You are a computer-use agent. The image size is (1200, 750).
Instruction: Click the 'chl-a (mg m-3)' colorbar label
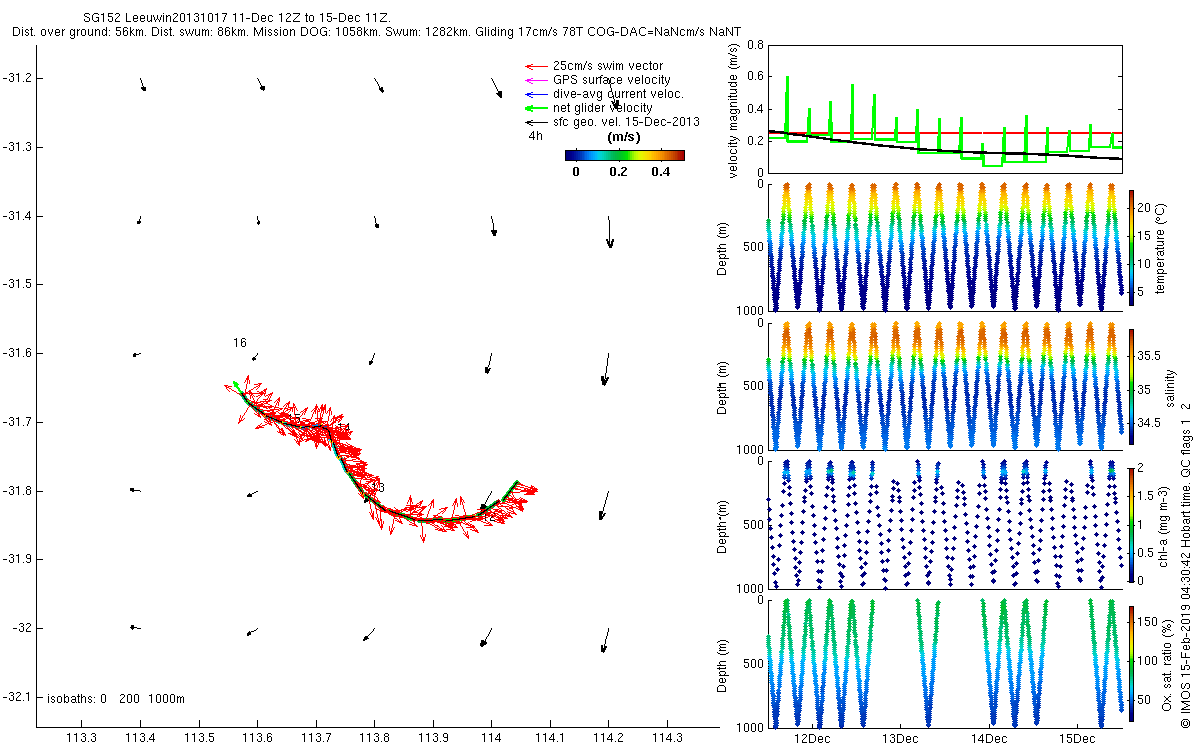[x=1162, y=525]
